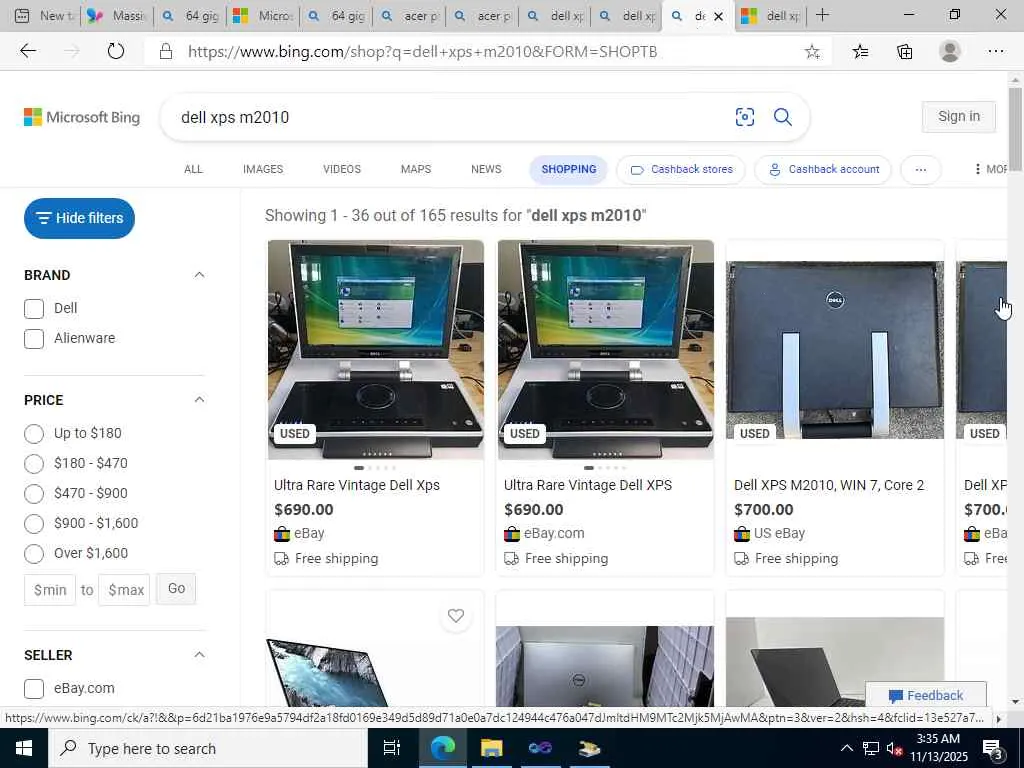Click the $max price input field

tap(124, 590)
